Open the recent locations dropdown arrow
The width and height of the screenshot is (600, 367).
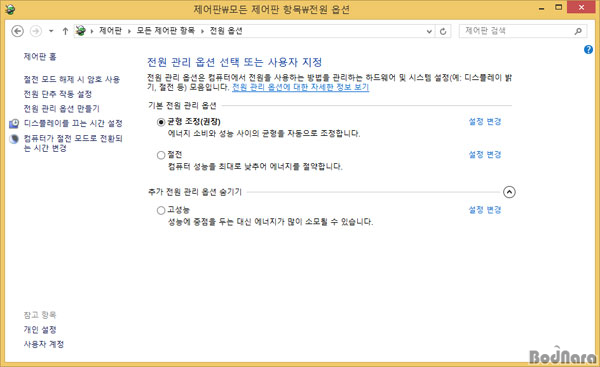click(x=51, y=31)
